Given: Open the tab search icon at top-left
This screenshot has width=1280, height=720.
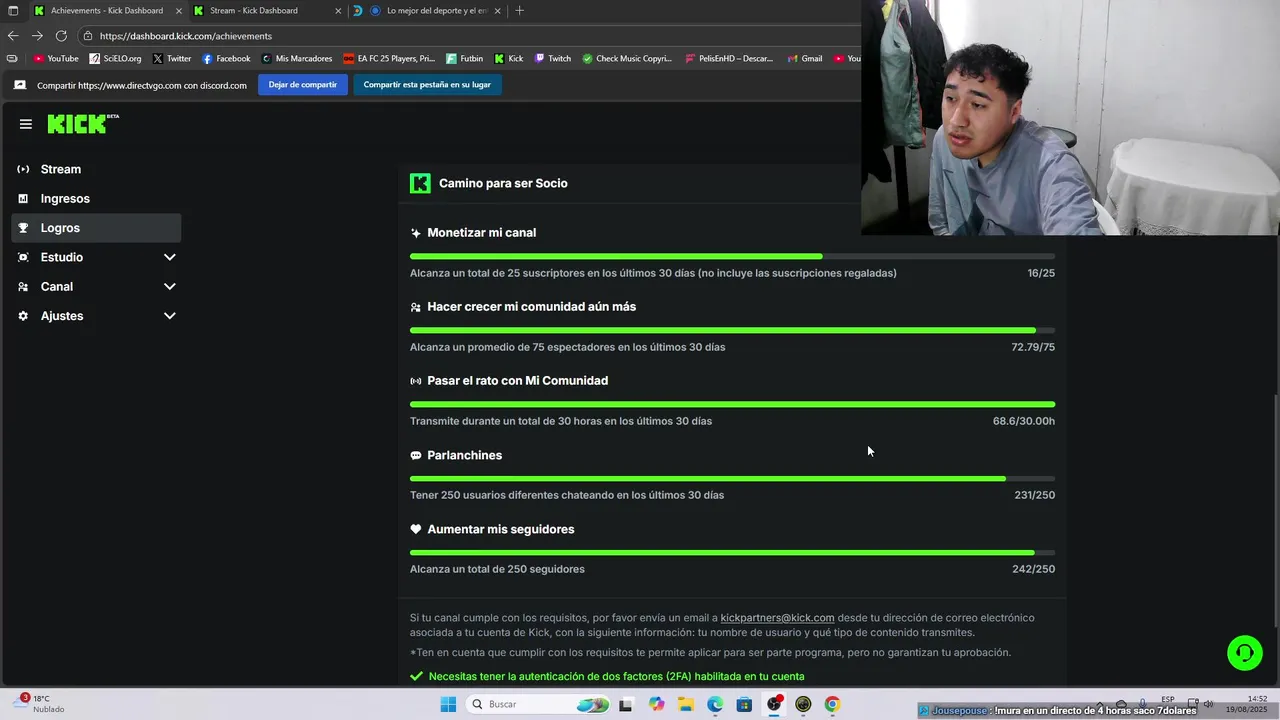Looking at the screenshot, I should pos(13,11).
